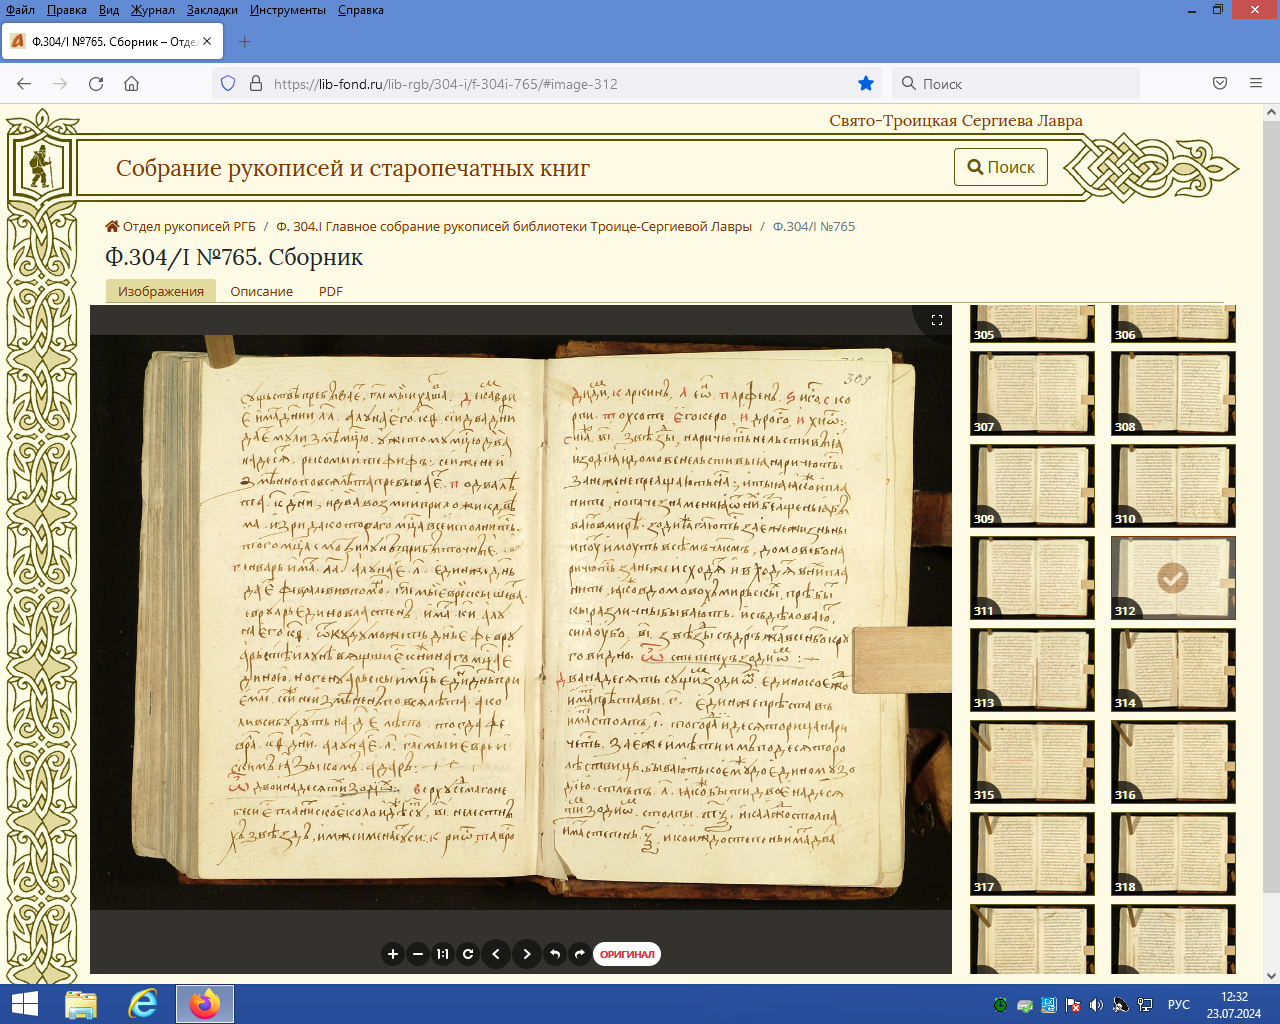
Task: Switch to the PDF tab
Action: [x=331, y=291]
